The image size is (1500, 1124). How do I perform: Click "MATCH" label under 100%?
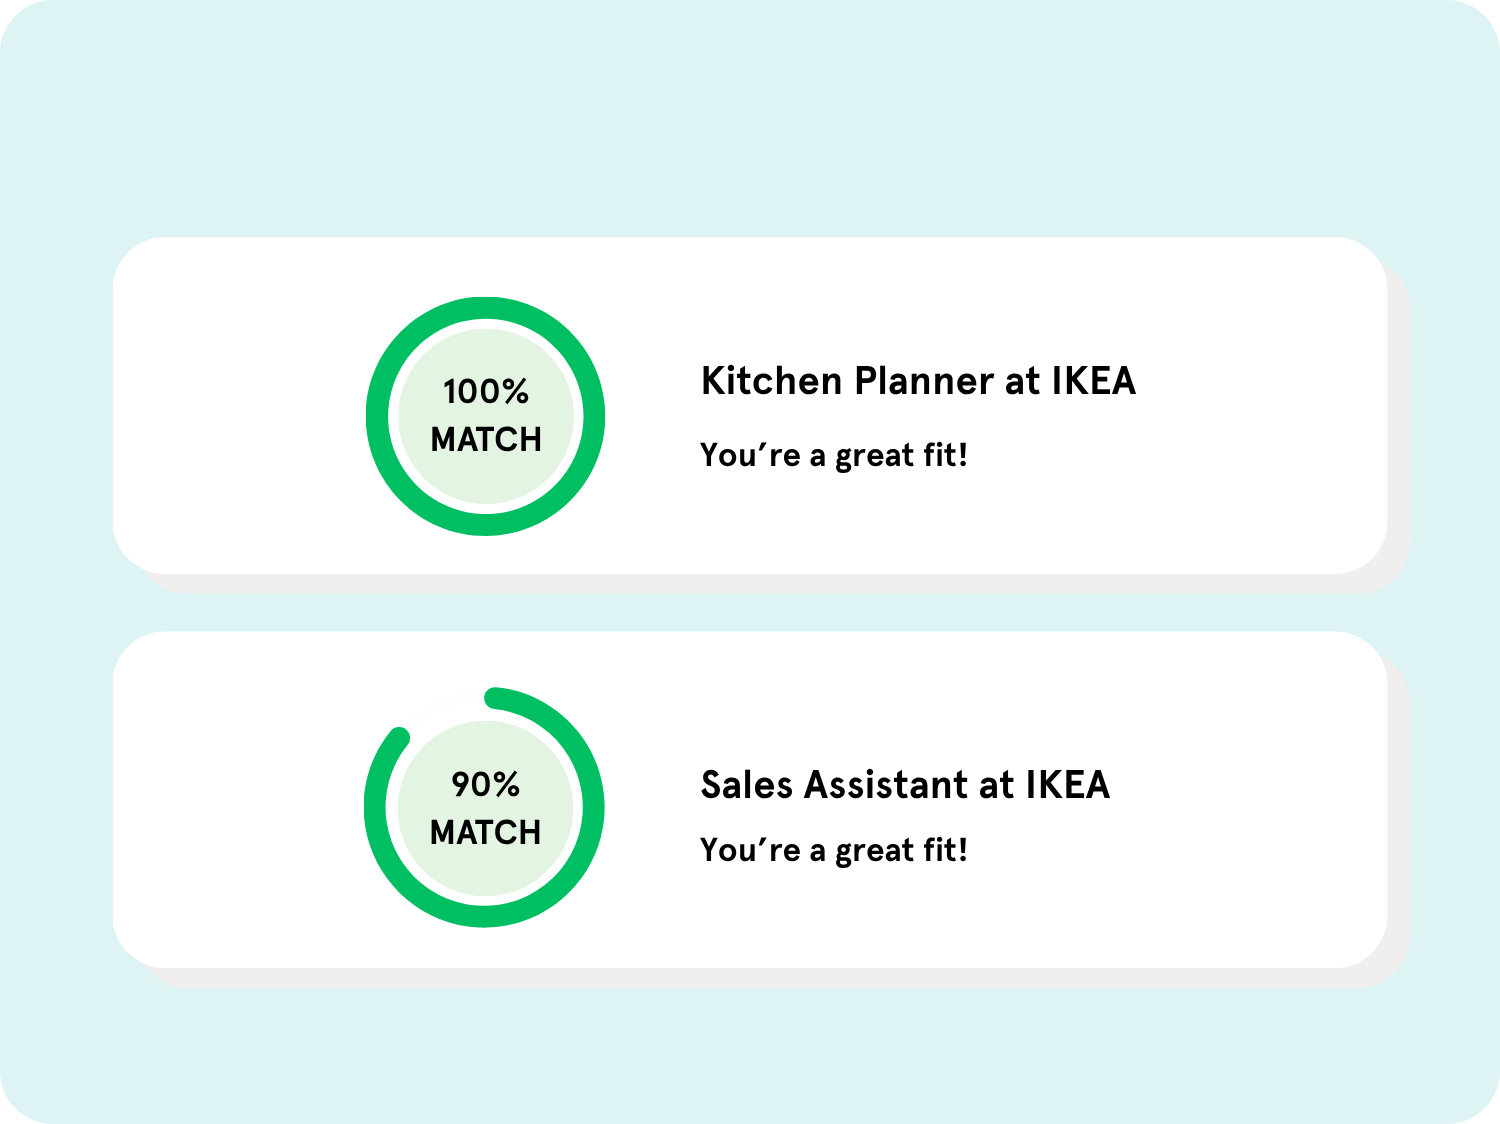pos(486,440)
